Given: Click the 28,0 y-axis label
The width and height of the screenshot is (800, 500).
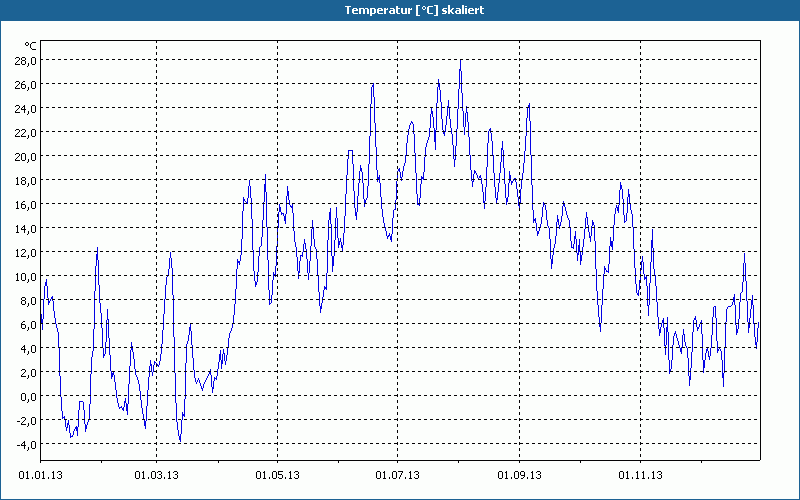Looking at the screenshot, I should click(x=25, y=61).
